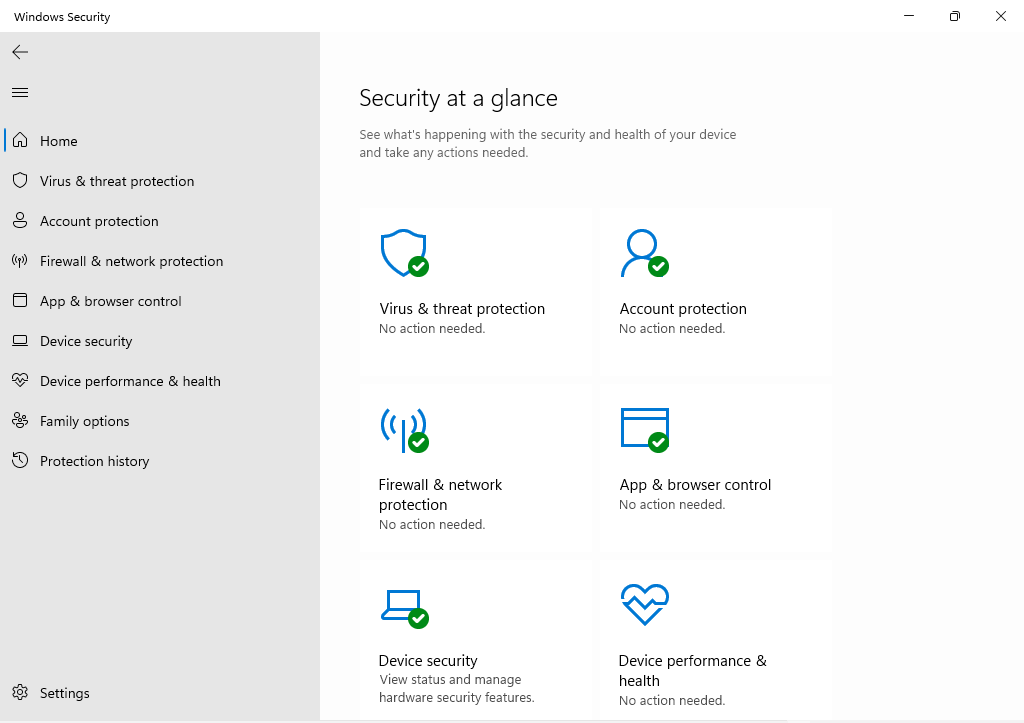This screenshot has height=723, width=1024.
Task: Click the Protection history clock icon
Action: 20,460
